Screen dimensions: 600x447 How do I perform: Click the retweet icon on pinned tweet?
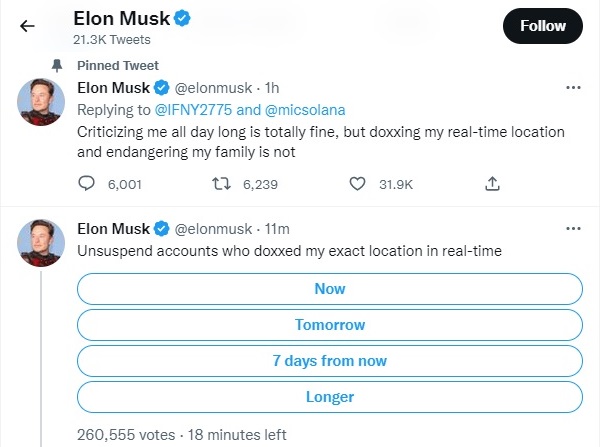click(x=224, y=183)
